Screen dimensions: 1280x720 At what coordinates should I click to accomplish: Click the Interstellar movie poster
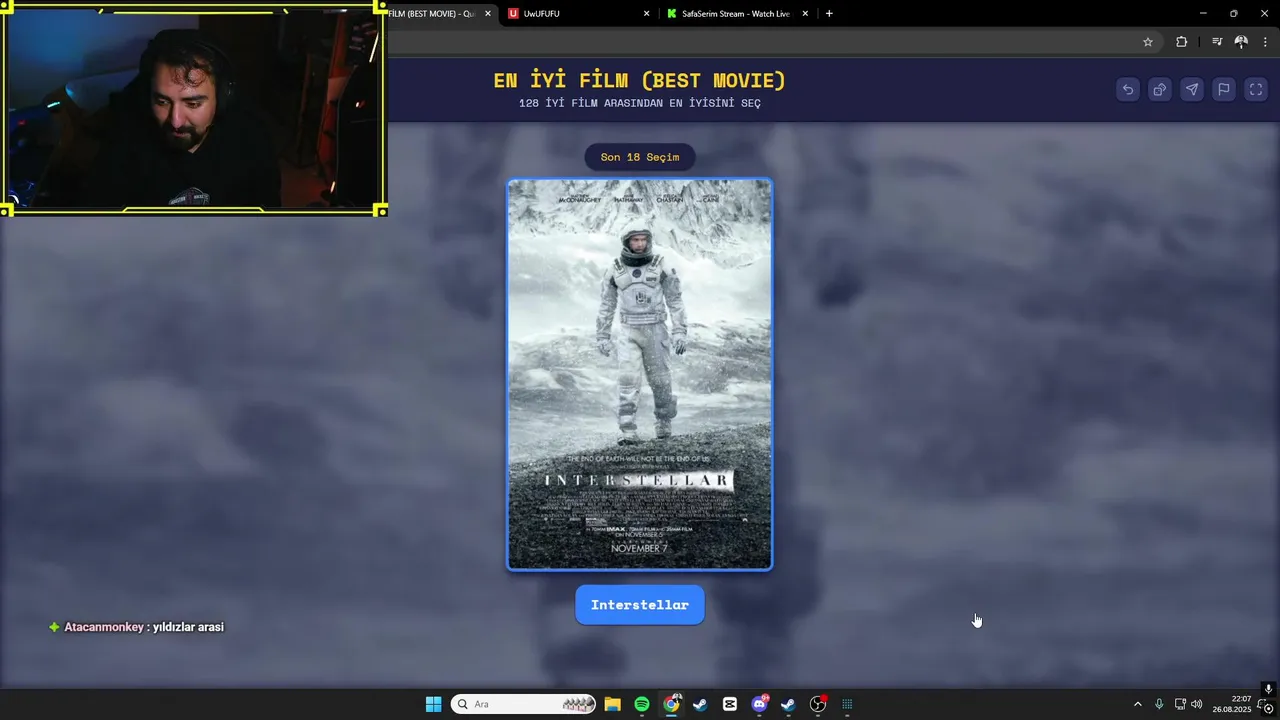tap(640, 374)
